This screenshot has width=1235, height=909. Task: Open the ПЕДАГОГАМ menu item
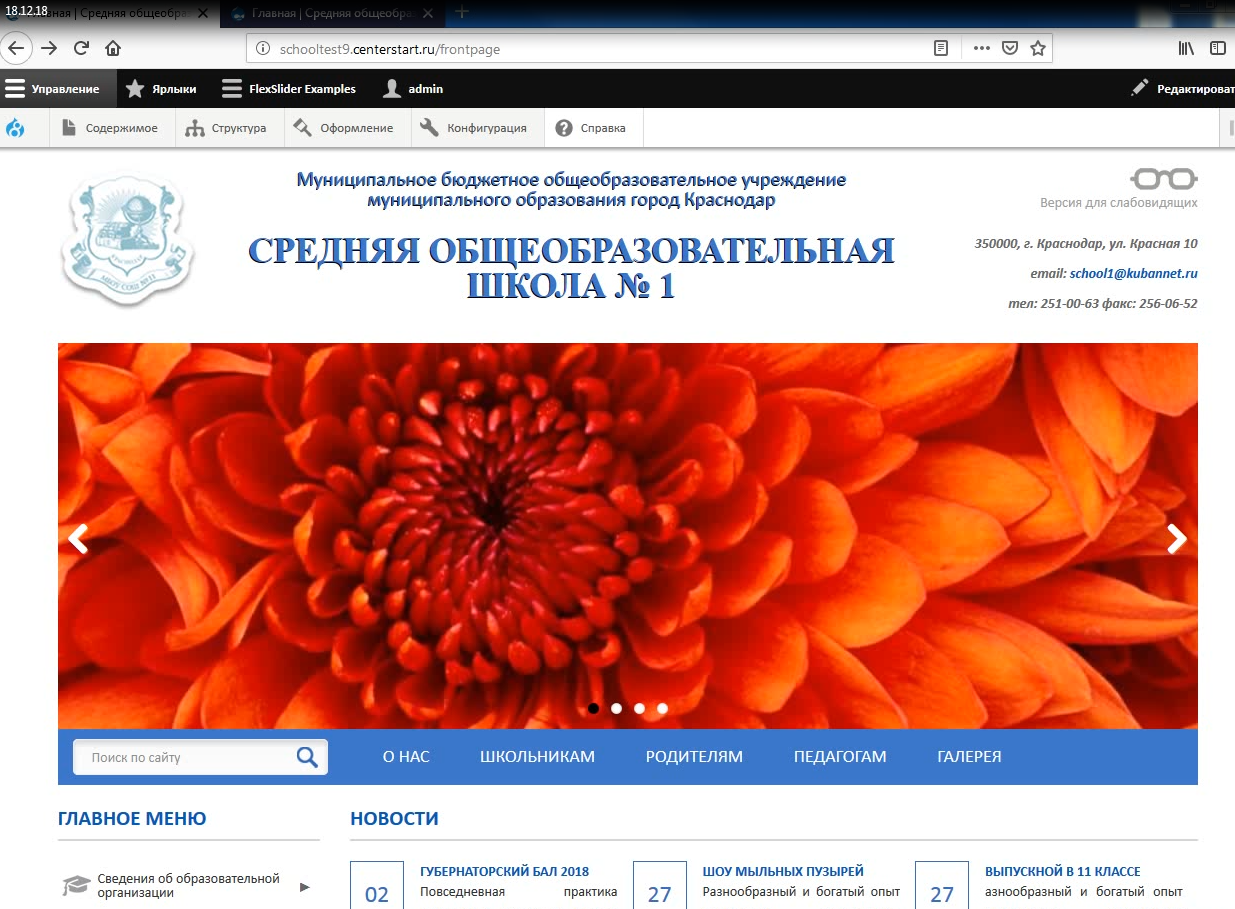(x=840, y=757)
